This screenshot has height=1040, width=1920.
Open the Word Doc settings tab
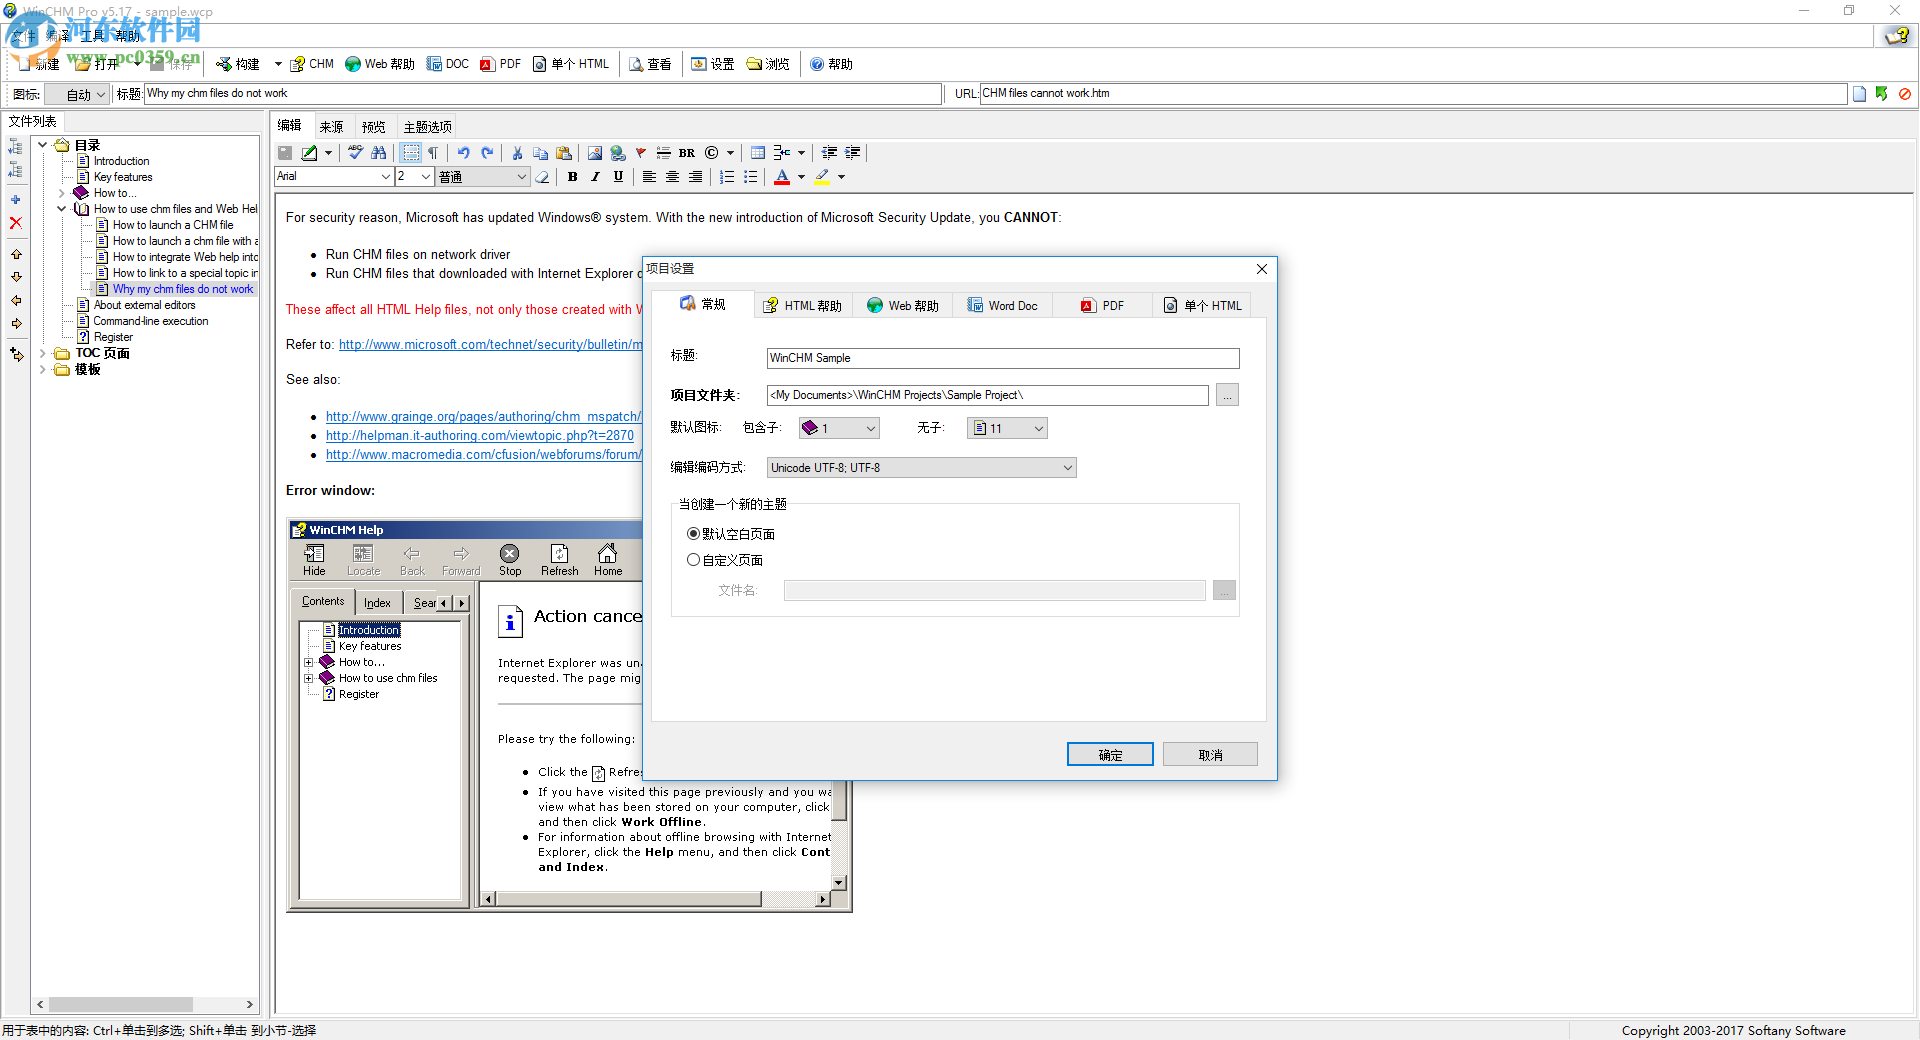1002,305
